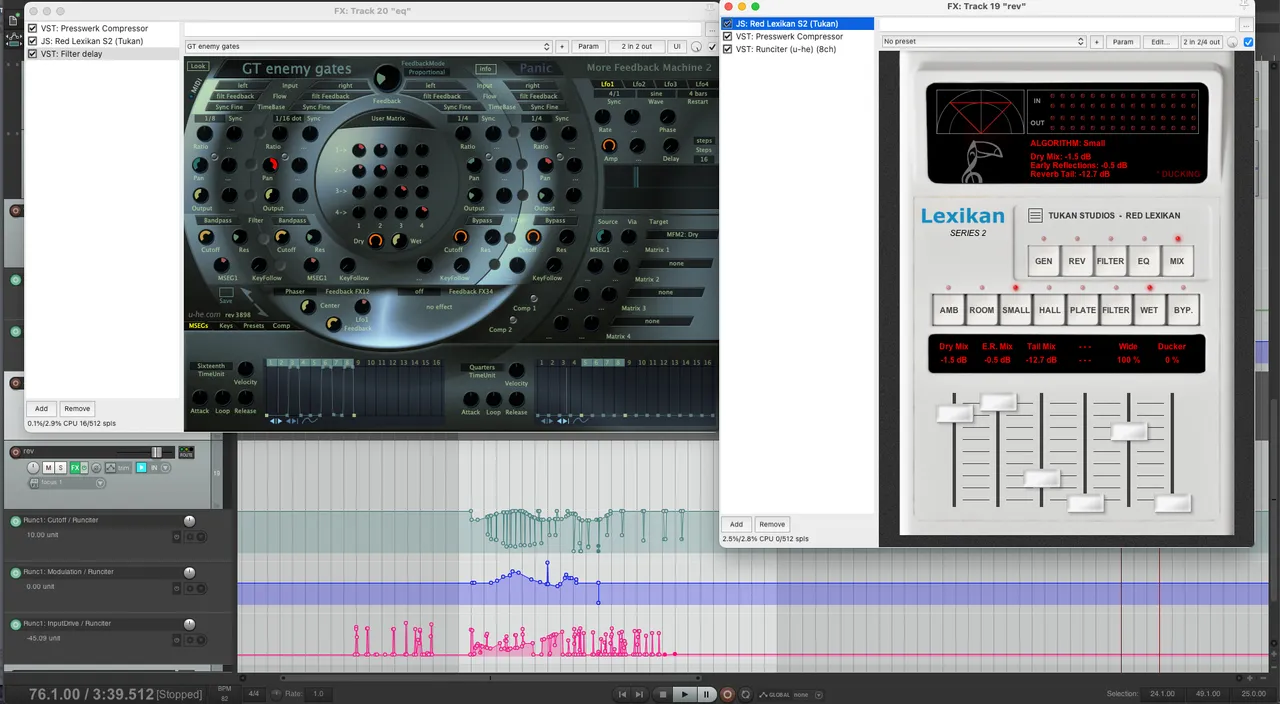The height and width of the screenshot is (704, 1280).
Task: Click the round Feedback play icon in MFM2
Action: coord(387,79)
